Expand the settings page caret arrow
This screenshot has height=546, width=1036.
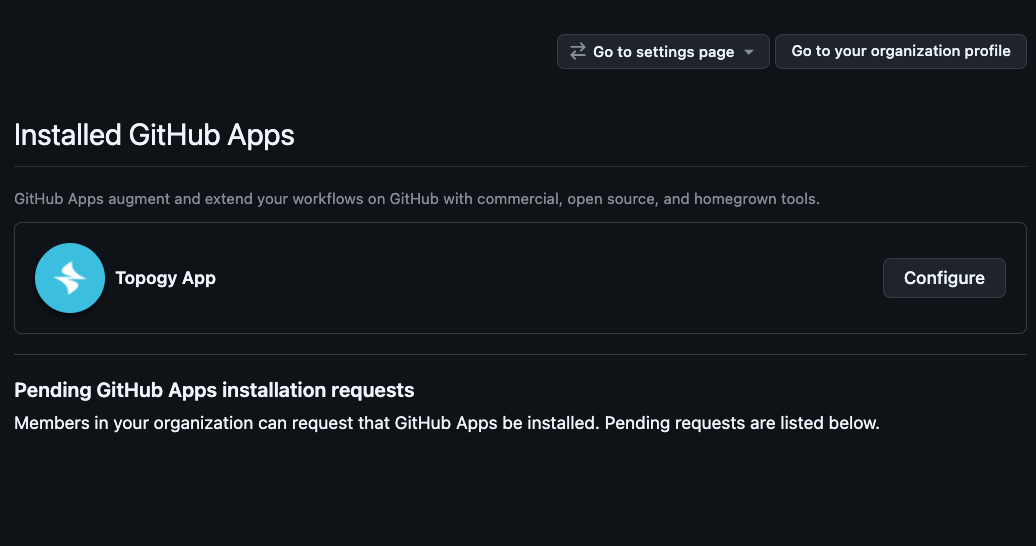pos(749,52)
